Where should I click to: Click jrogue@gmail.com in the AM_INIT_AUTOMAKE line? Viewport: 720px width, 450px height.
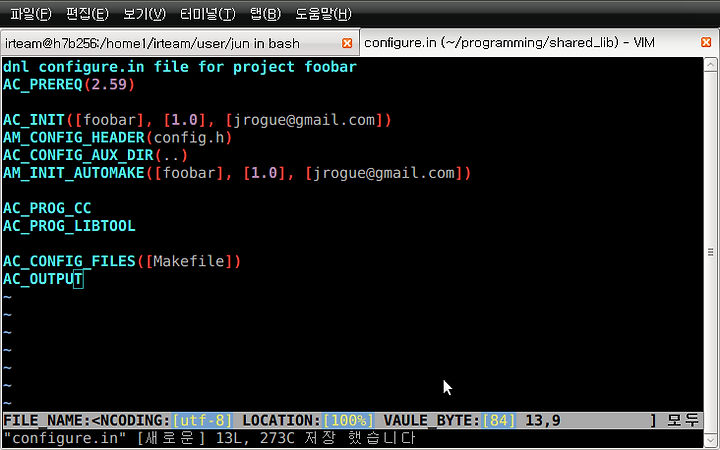click(x=384, y=173)
